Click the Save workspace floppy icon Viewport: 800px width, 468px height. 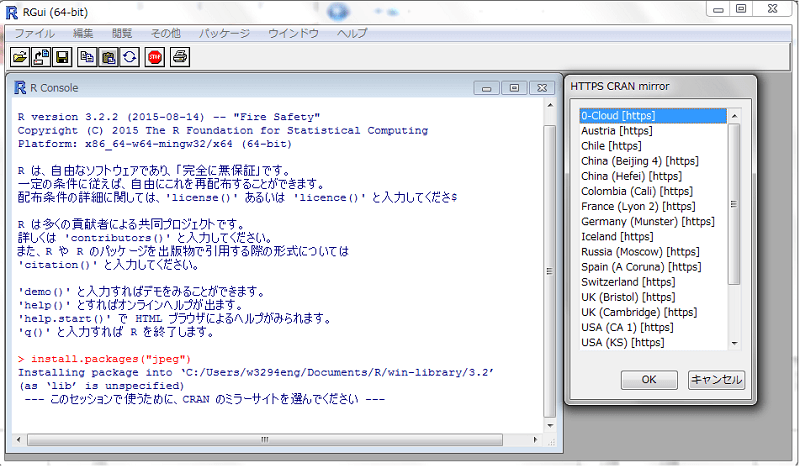(62, 57)
